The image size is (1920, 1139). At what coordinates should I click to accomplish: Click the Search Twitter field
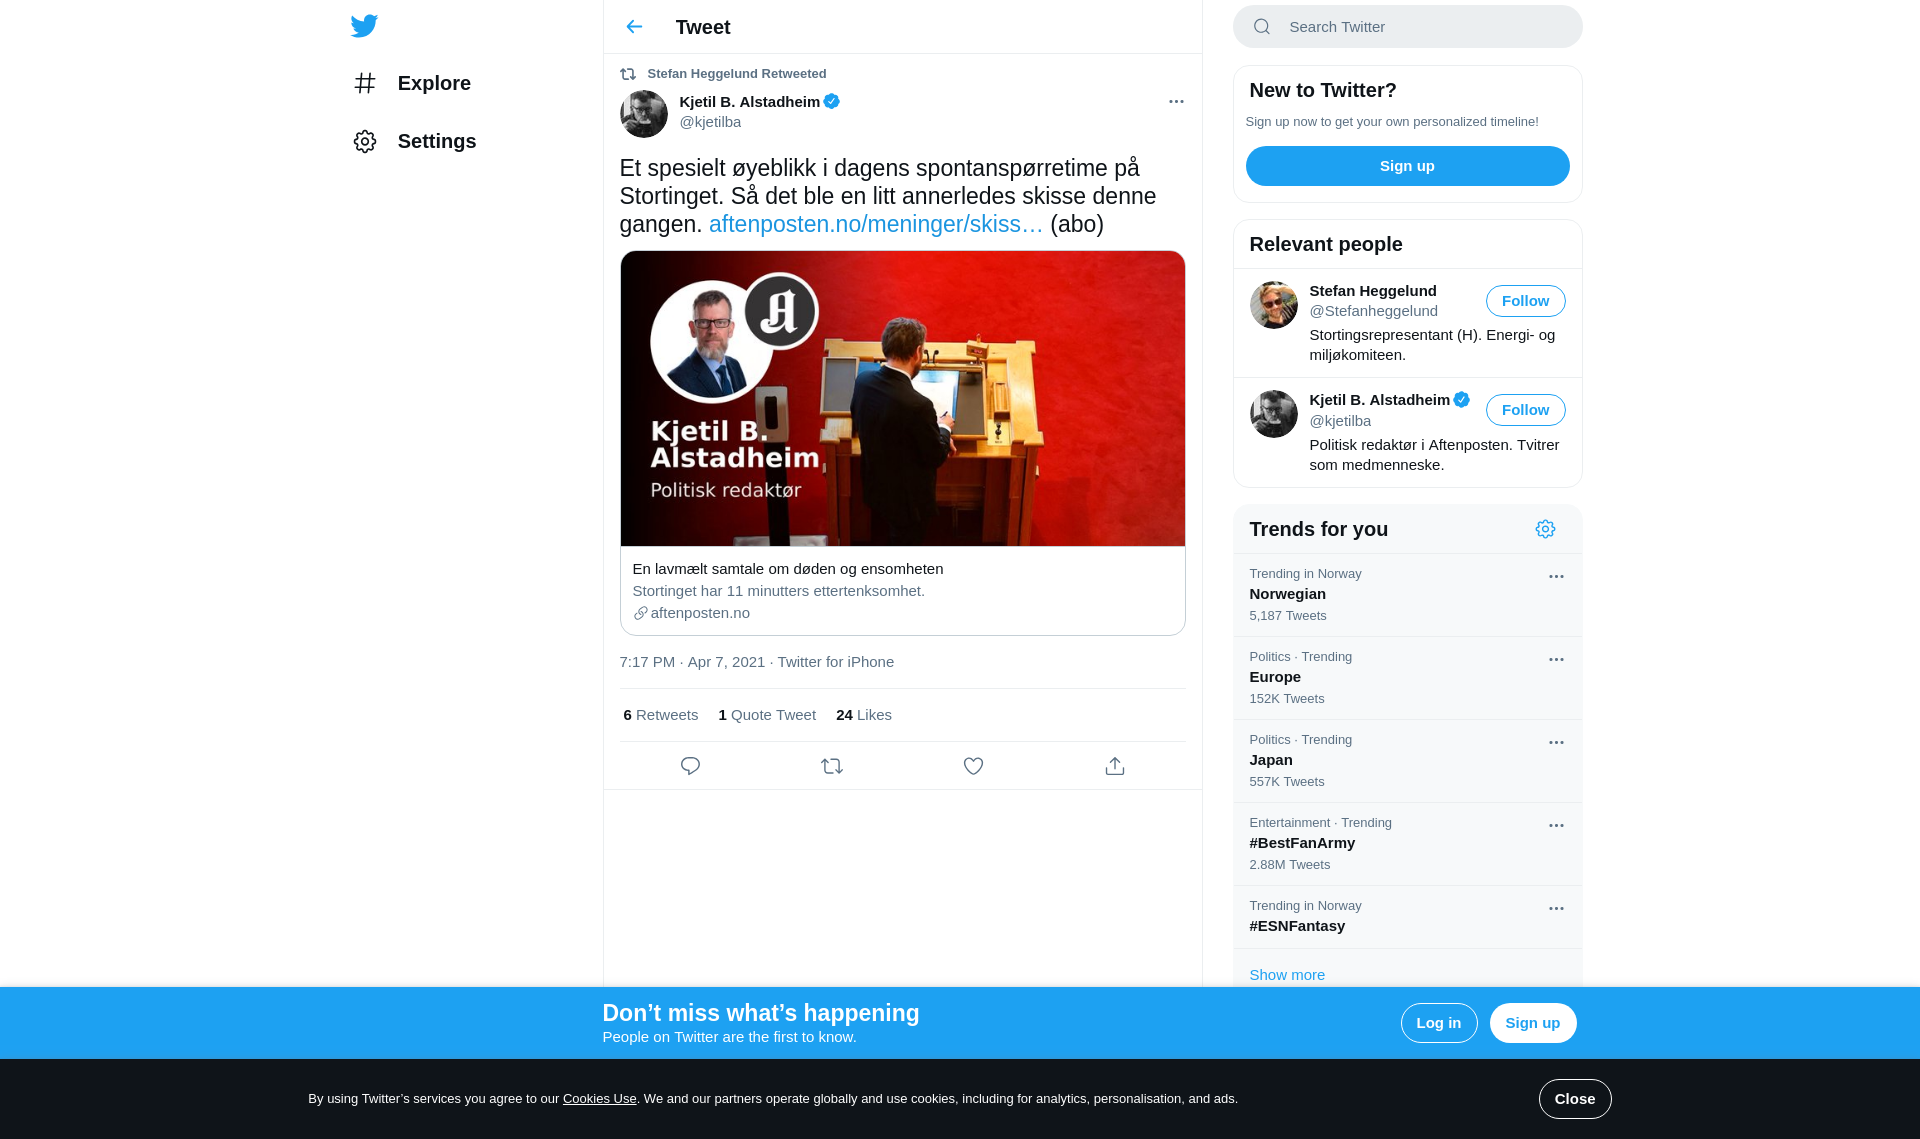[1407, 27]
